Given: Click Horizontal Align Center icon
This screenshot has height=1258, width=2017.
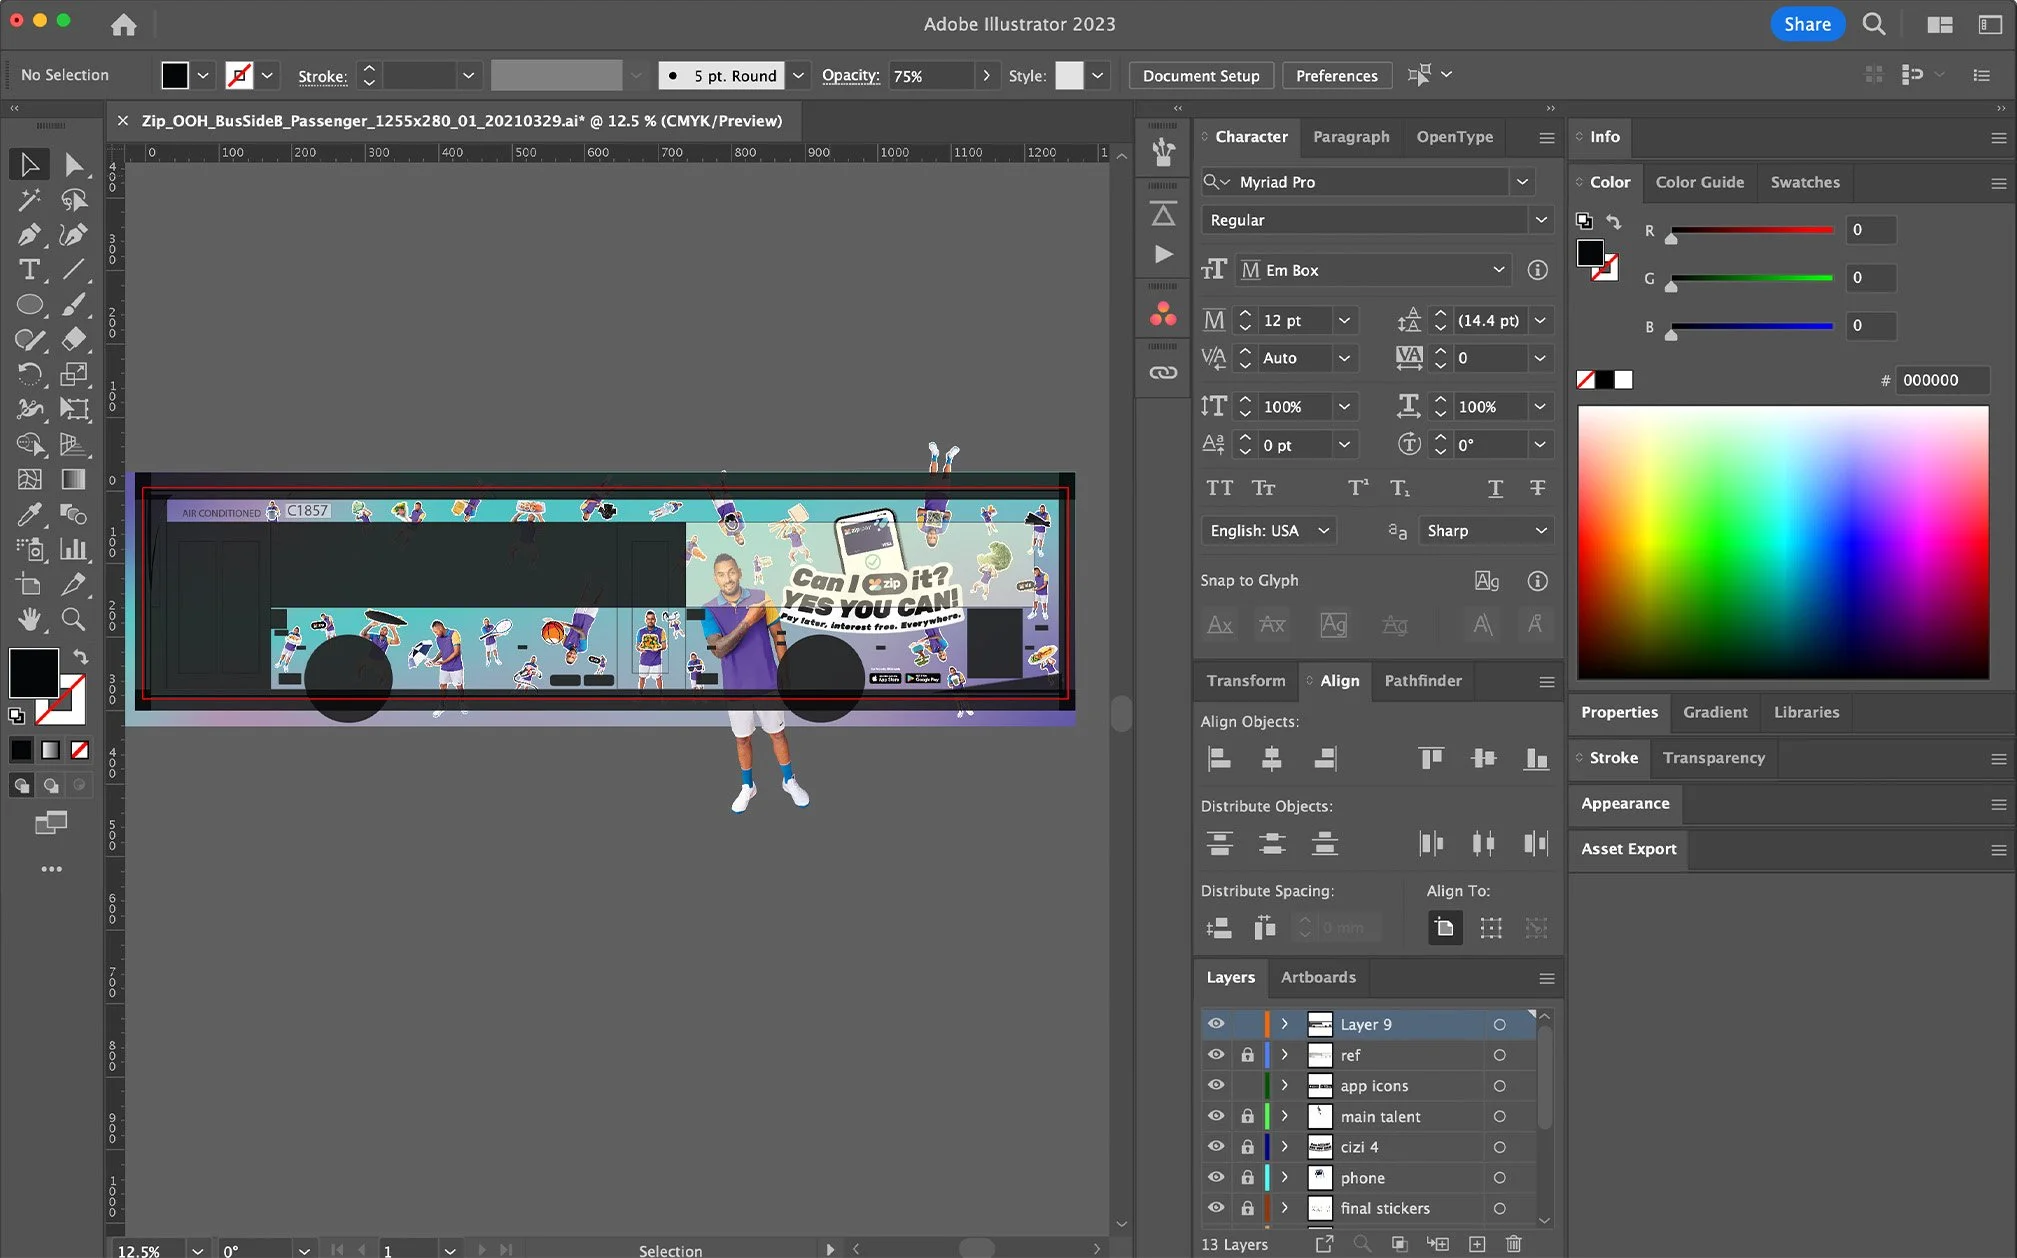Looking at the screenshot, I should 1271,759.
